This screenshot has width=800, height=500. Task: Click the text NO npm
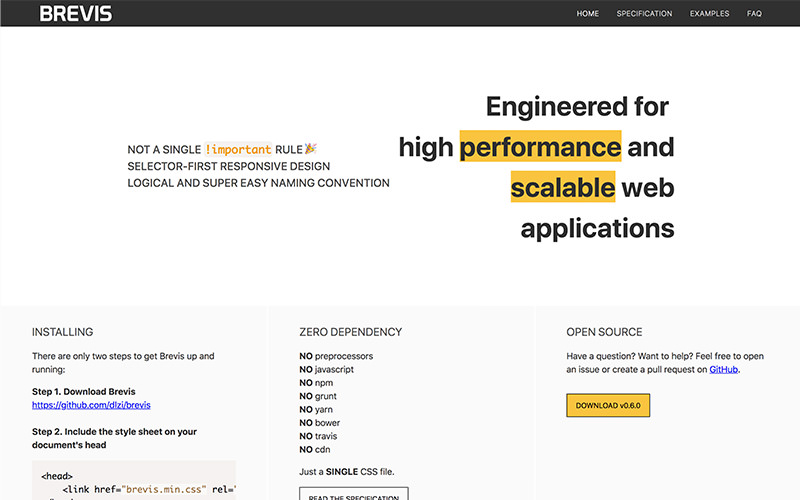tap(316, 383)
